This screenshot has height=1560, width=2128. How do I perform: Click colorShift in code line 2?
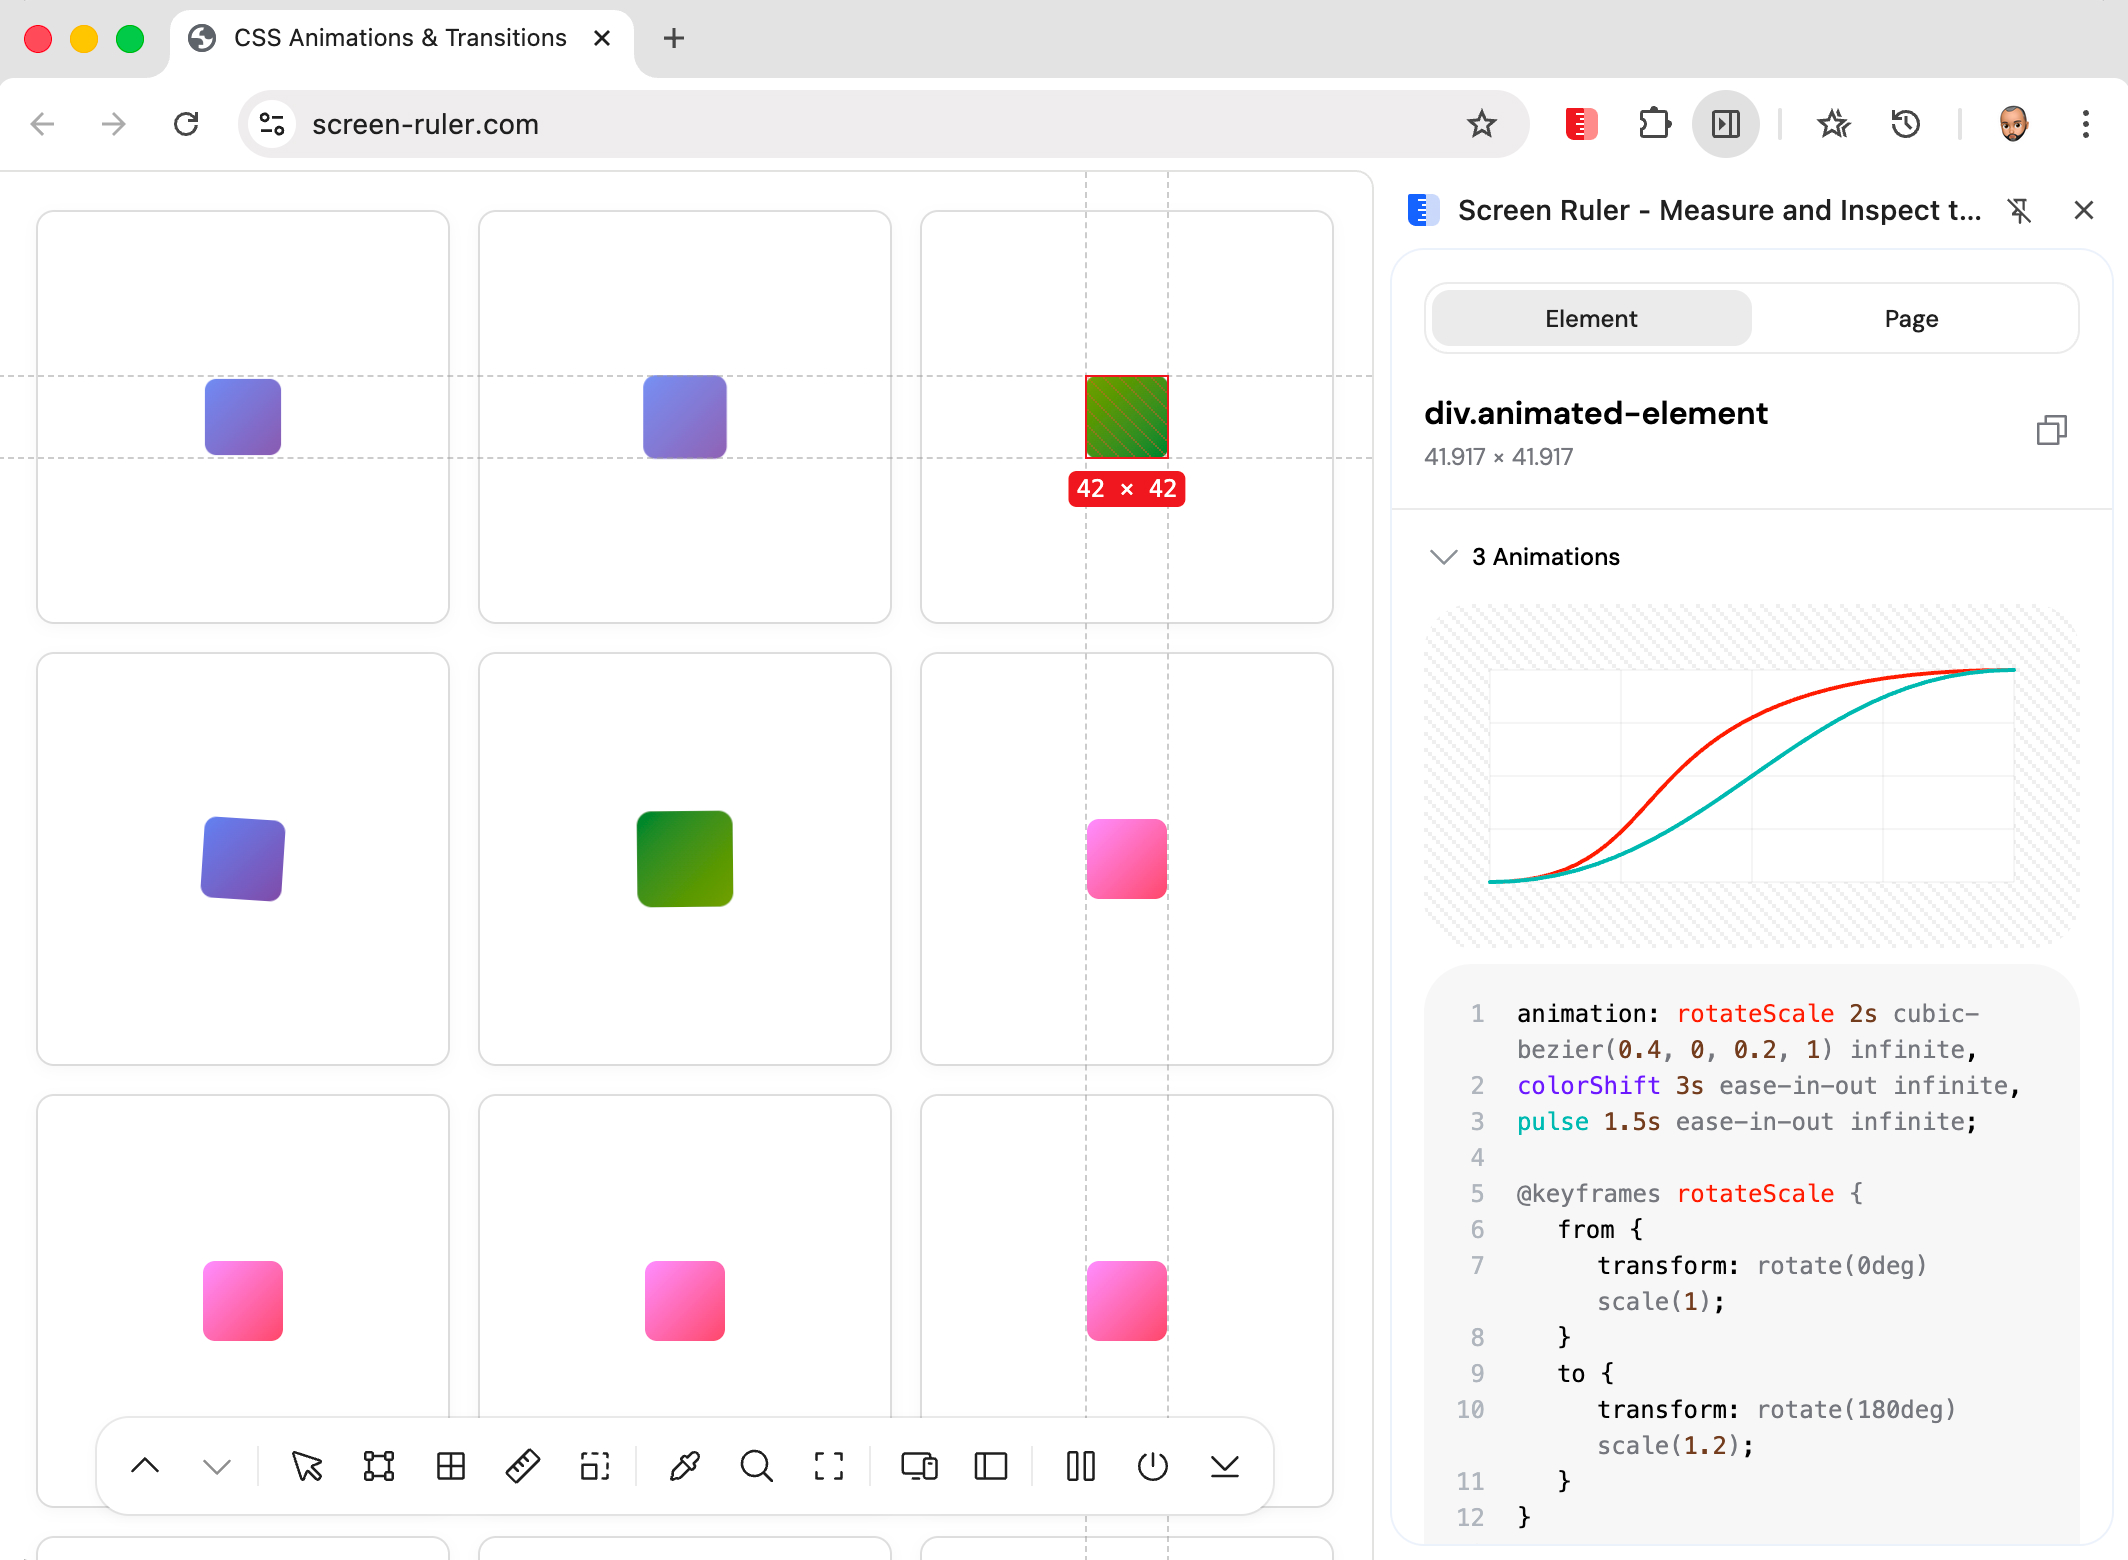click(1588, 1085)
